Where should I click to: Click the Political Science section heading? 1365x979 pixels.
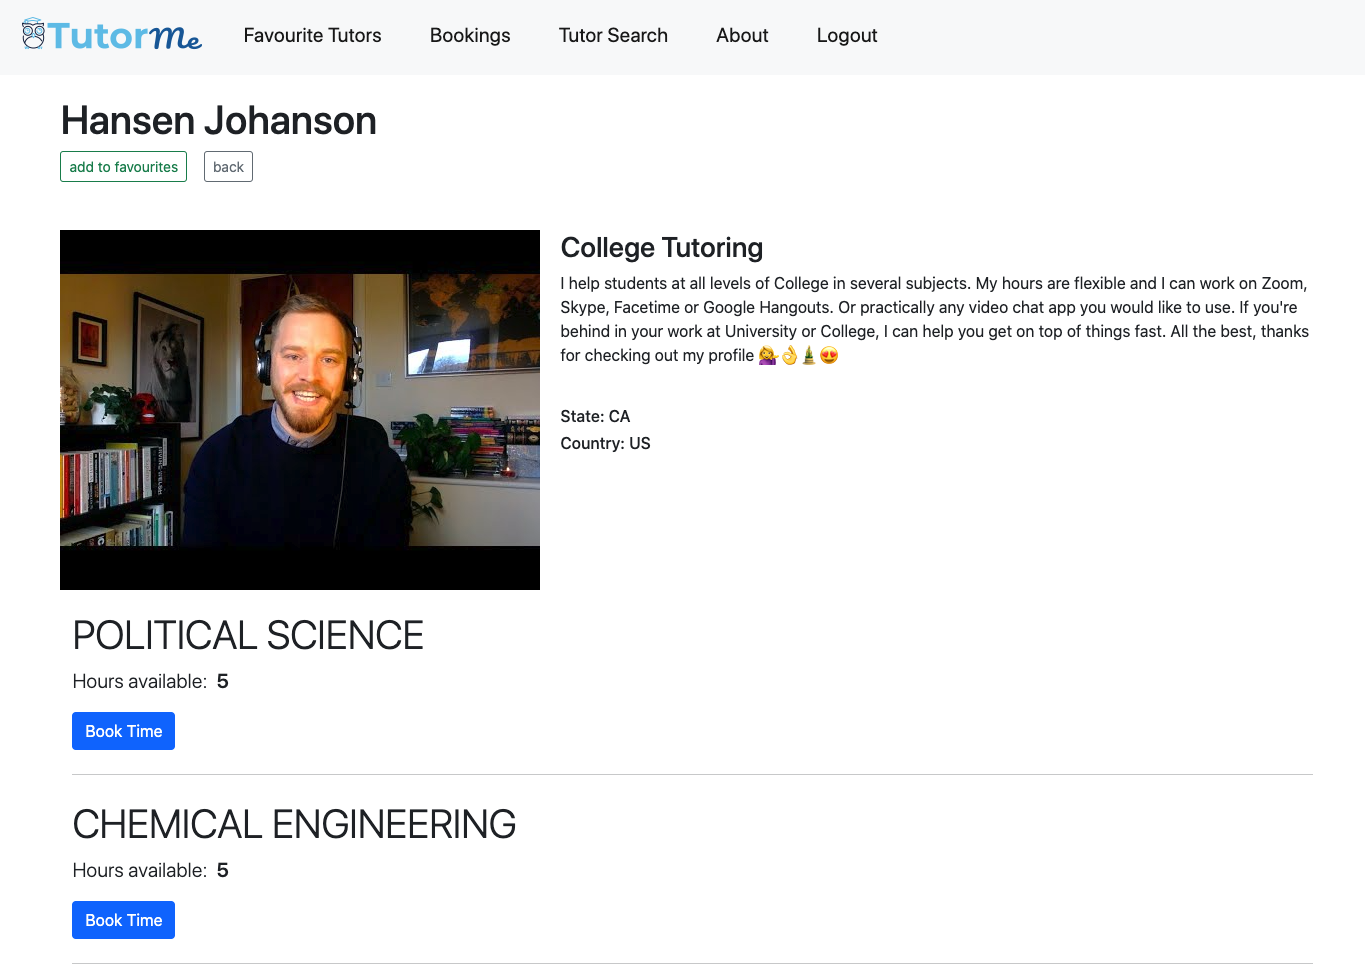coord(247,635)
